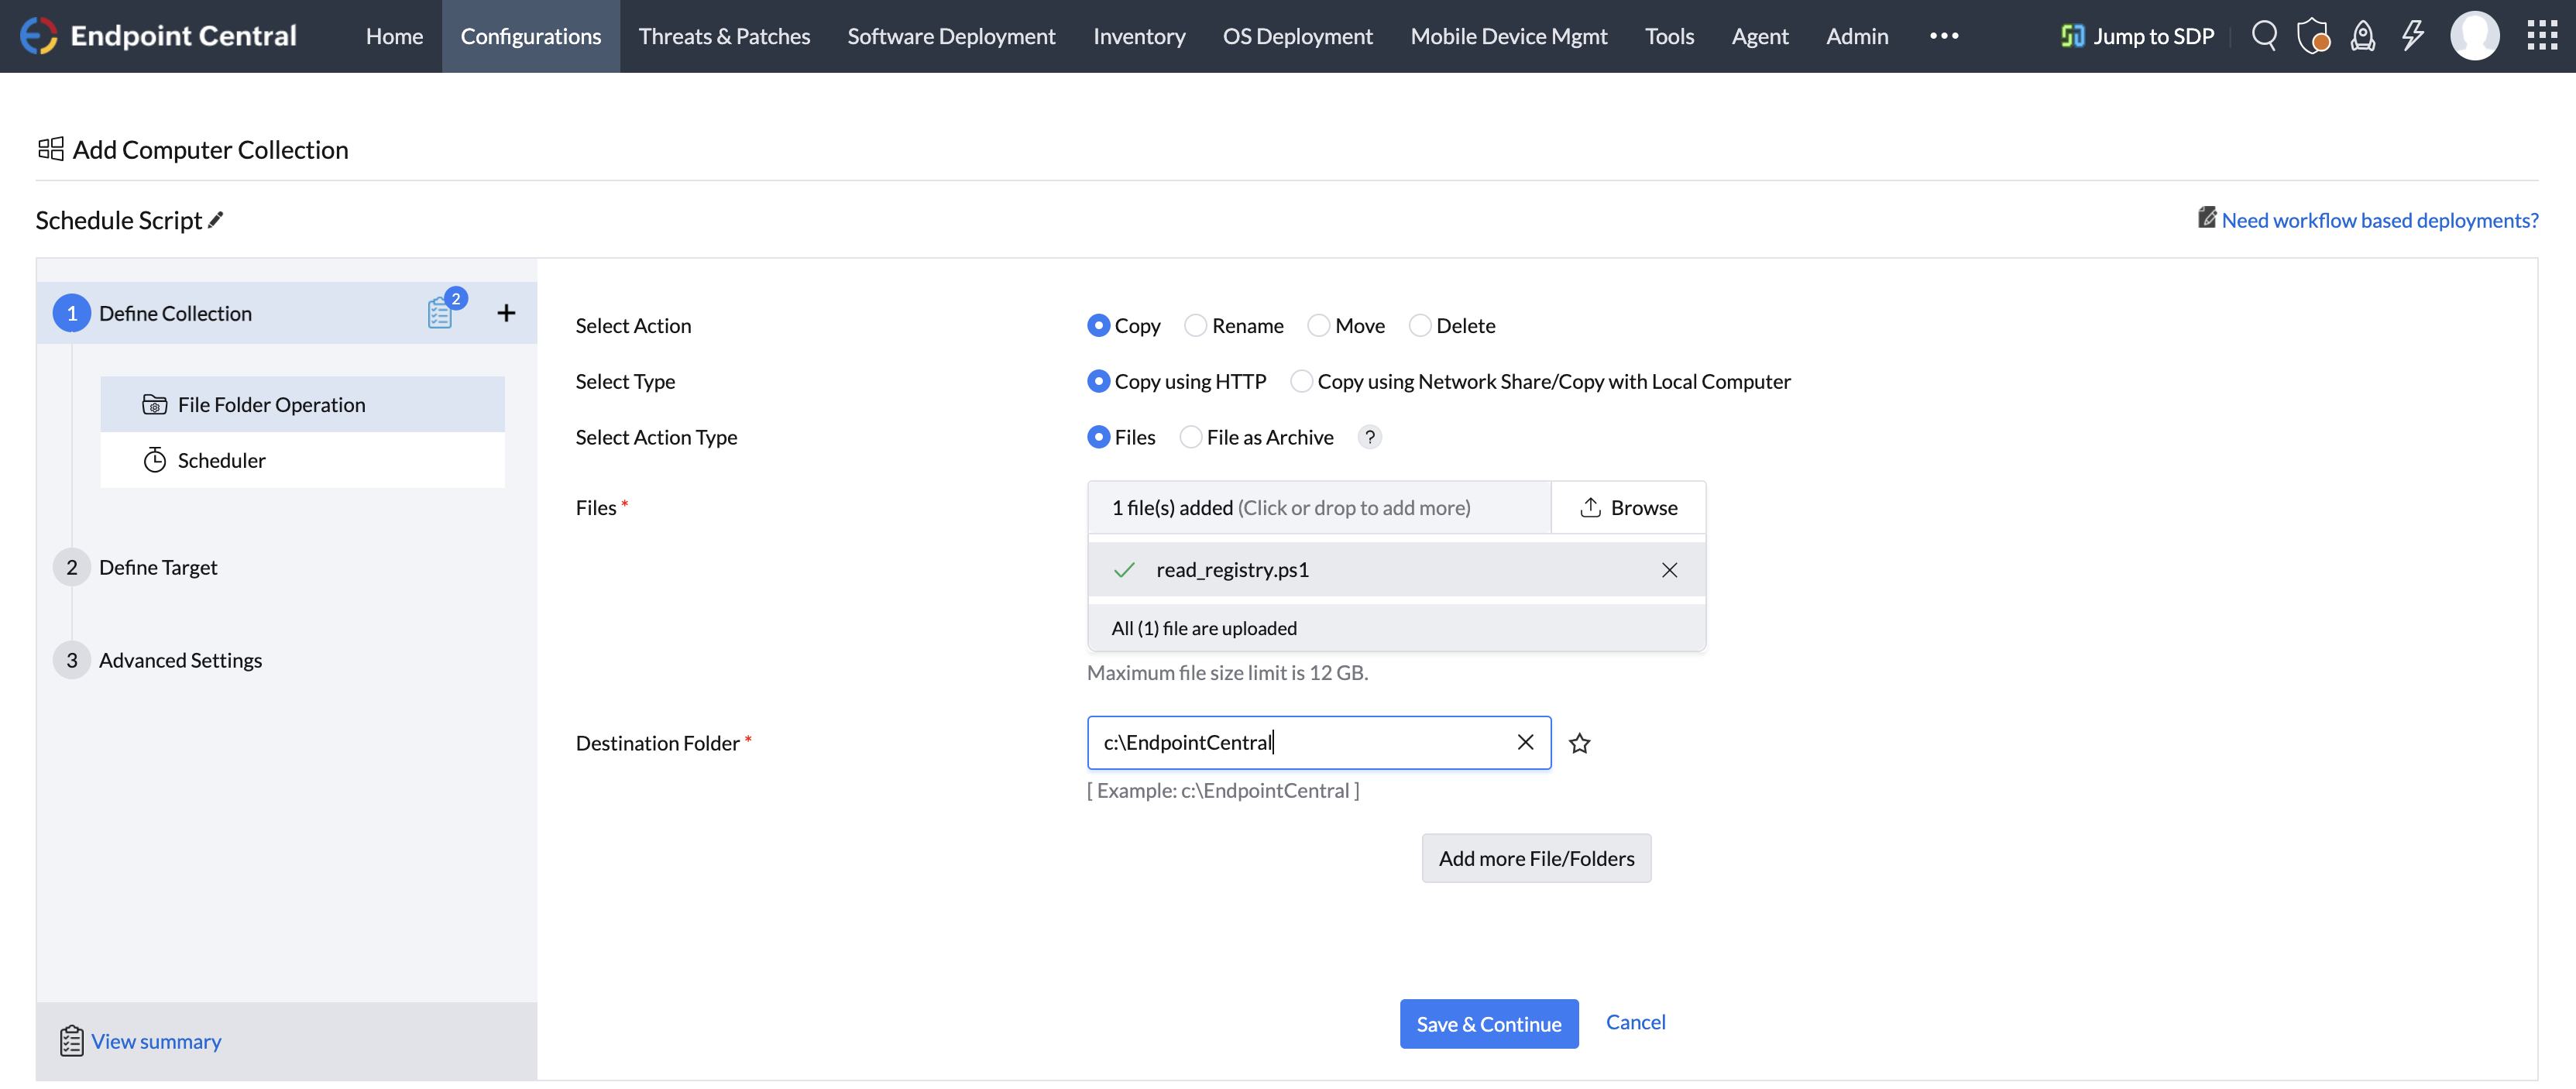
Task: Select File as Archive action type
Action: pyautogui.click(x=1190, y=437)
